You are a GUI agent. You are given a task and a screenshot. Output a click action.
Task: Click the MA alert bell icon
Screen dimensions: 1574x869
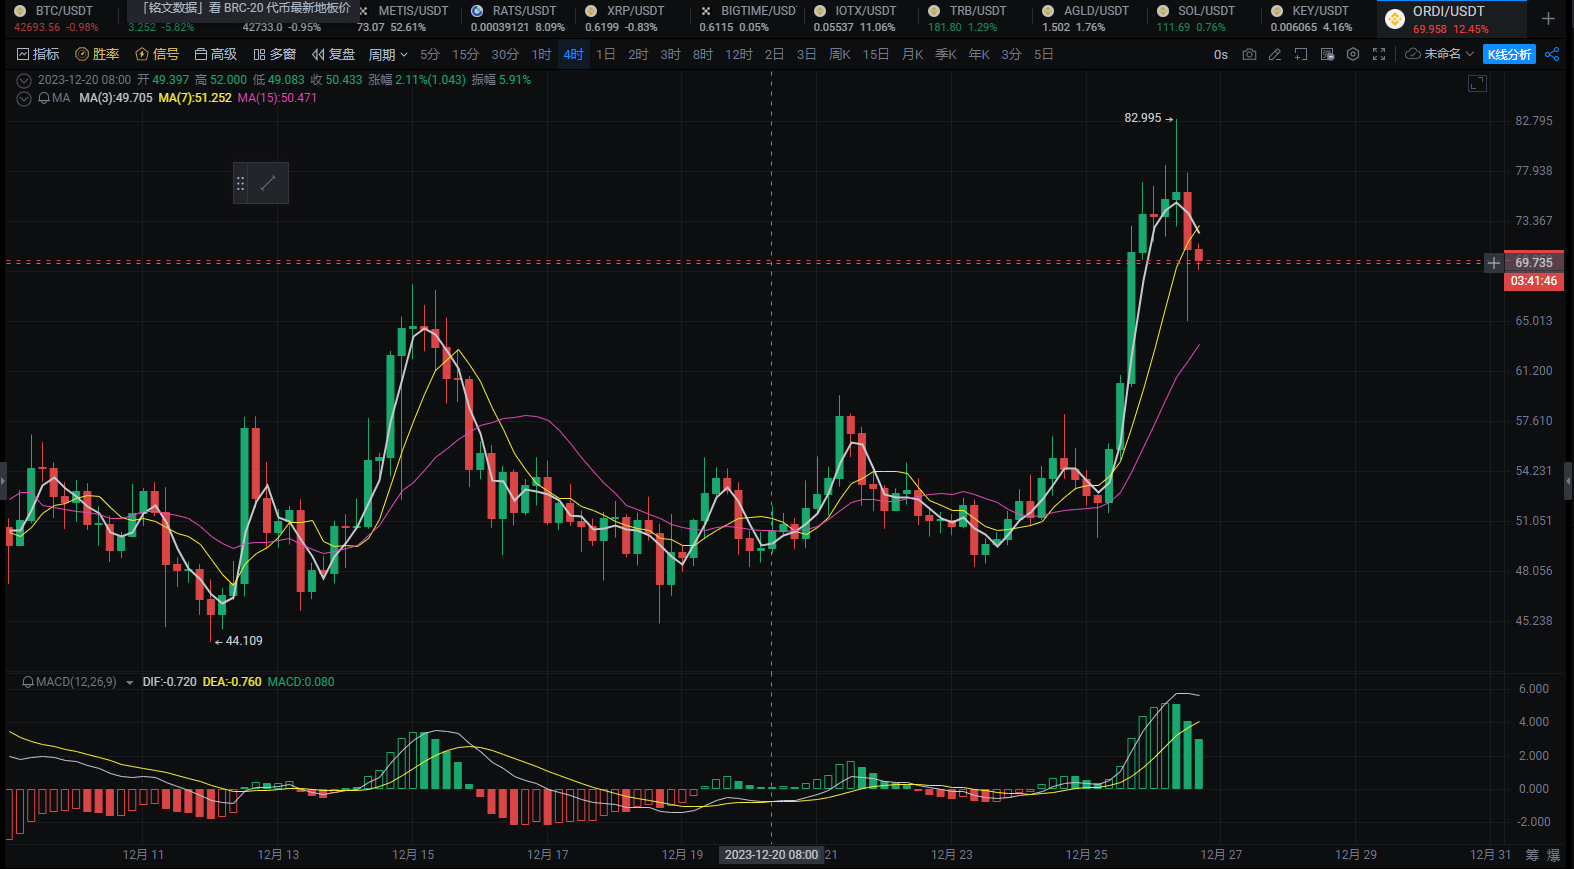point(44,98)
